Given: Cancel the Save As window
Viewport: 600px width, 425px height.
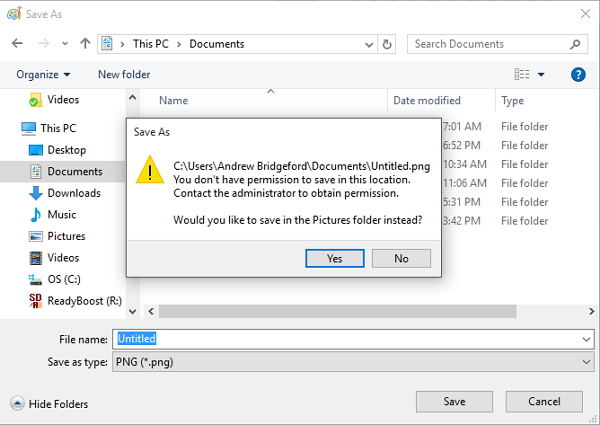Looking at the screenshot, I should click(x=544, y=401).
